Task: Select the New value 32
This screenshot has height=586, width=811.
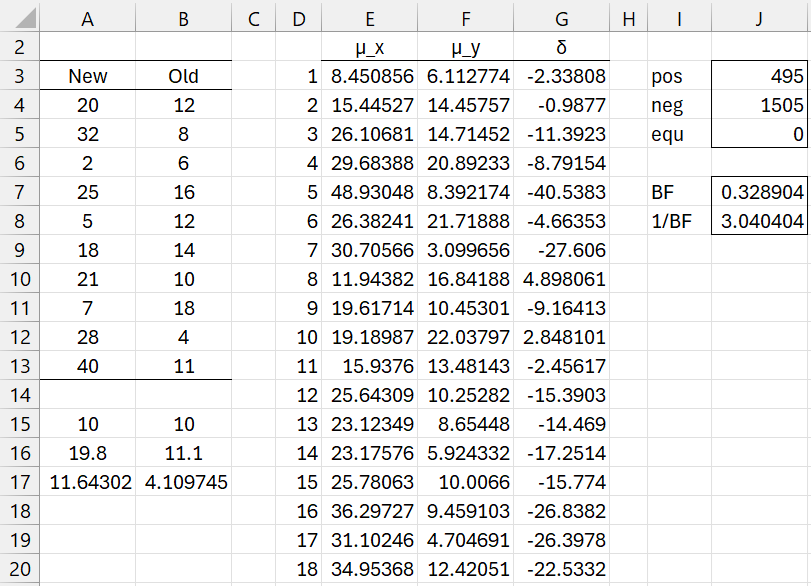Action: coord(87,134)
